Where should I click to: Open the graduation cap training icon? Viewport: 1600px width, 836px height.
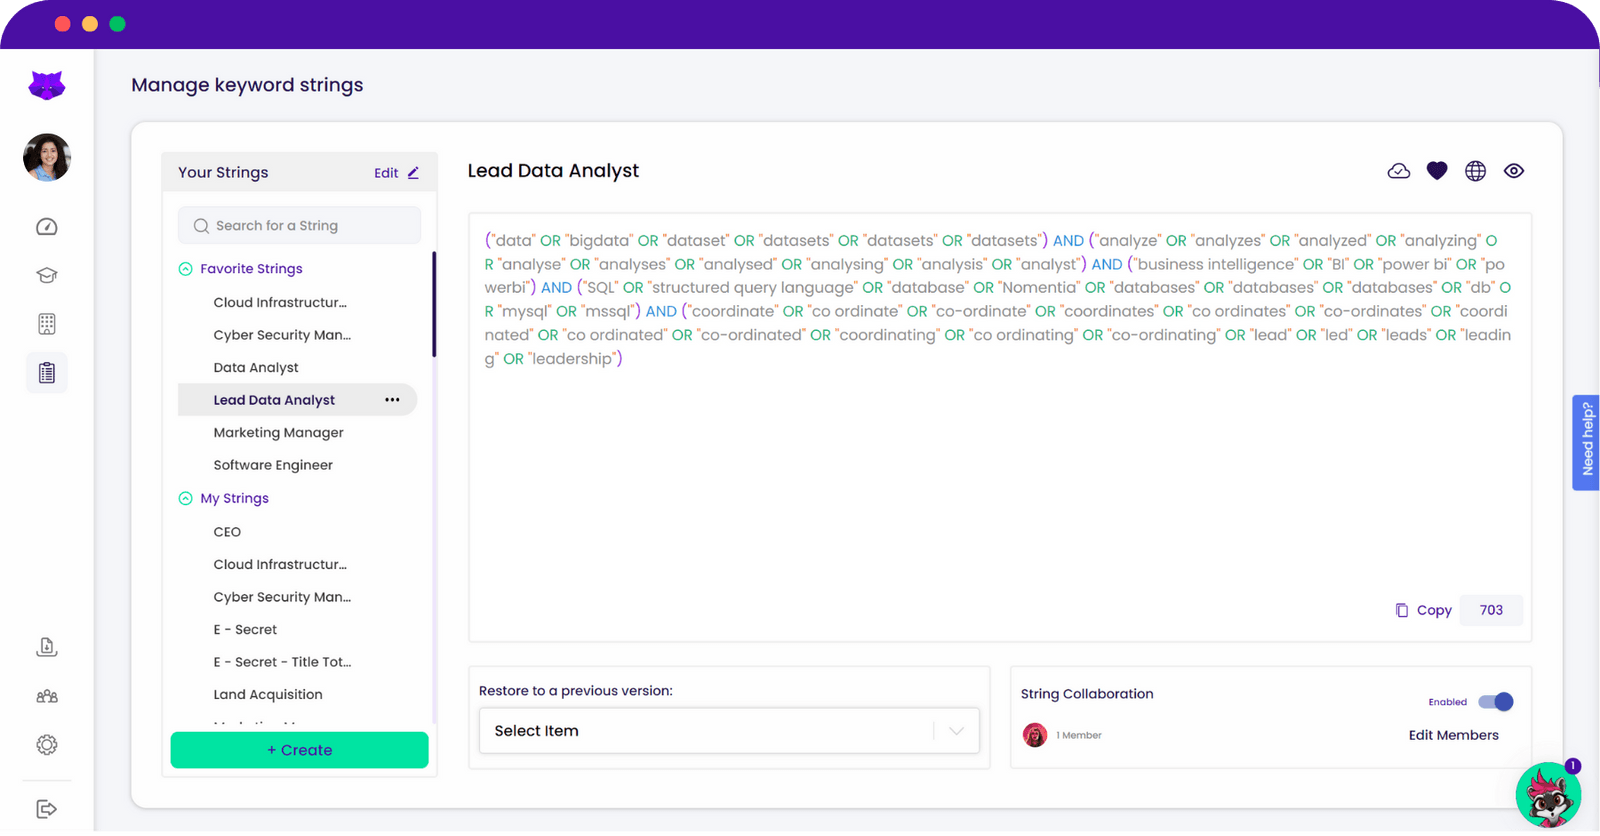(47, 275)
